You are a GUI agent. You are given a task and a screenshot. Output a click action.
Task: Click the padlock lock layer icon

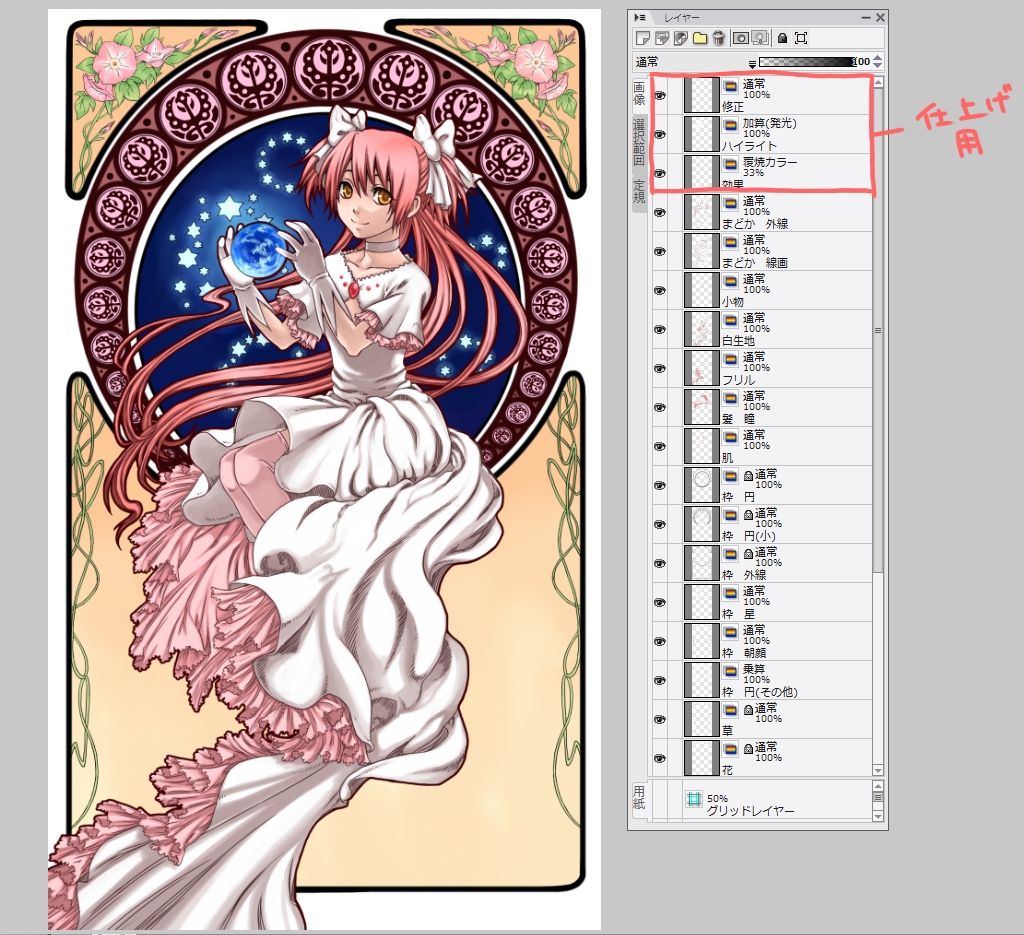coord(782,38)
